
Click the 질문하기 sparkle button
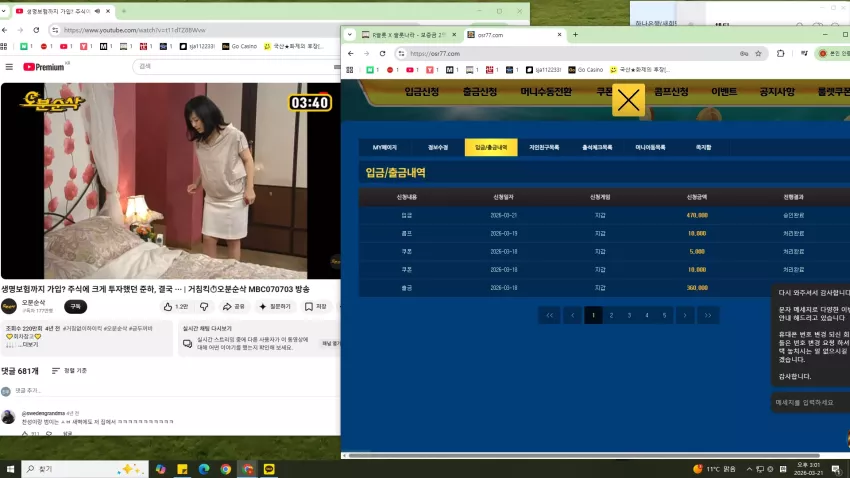tap(275, 307)
